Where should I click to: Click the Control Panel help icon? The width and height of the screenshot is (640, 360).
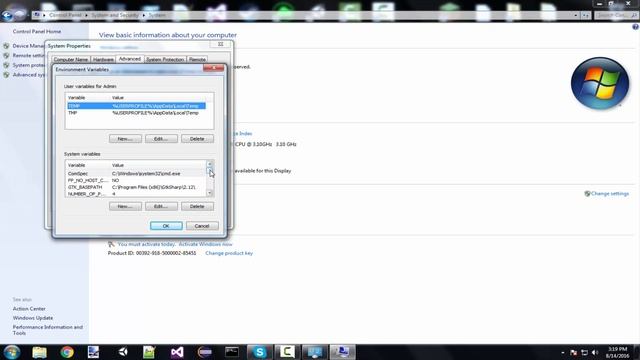tap(636, 27)
